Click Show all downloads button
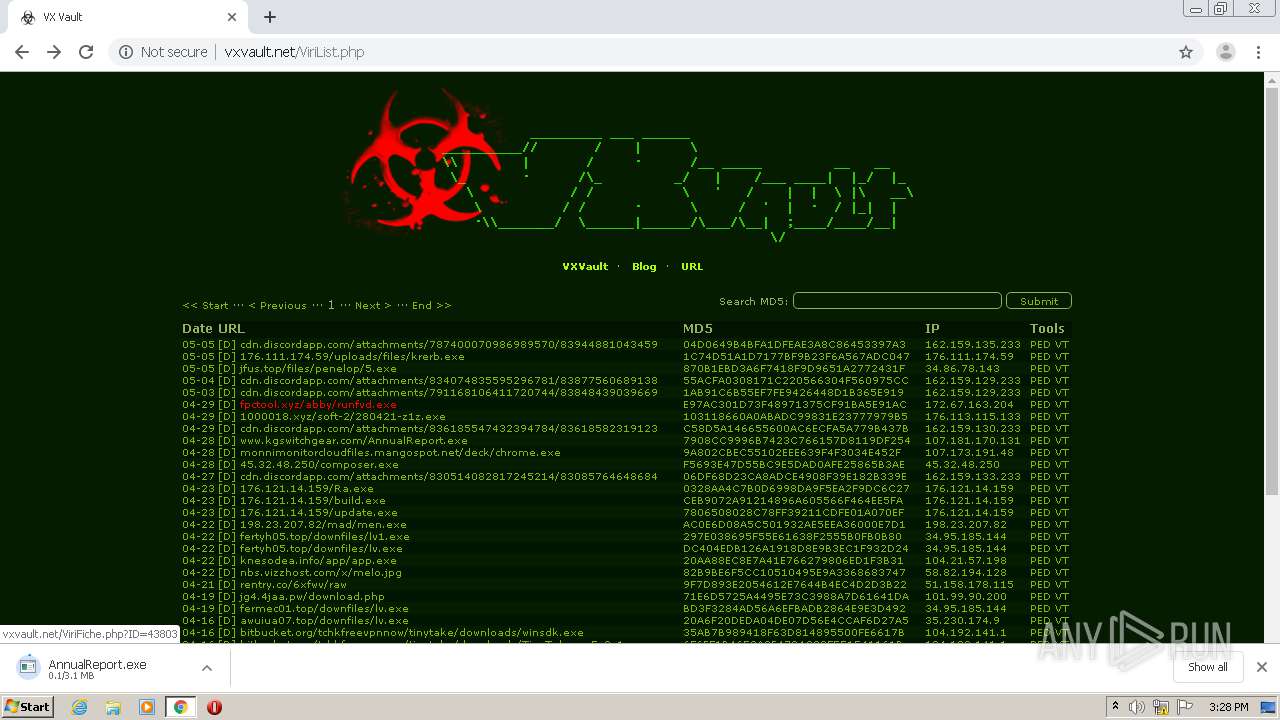 point(1208,667)
